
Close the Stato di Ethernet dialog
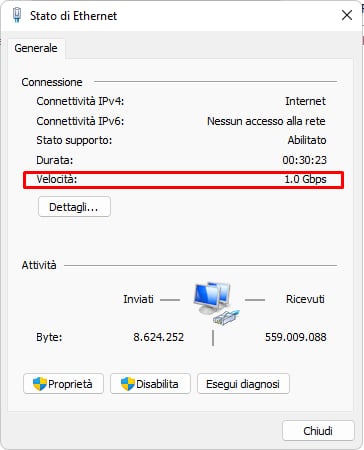(x=347, y=15)
